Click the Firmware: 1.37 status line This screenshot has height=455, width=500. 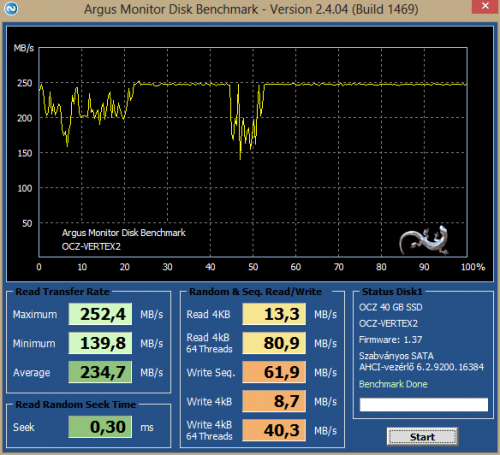coord(390,340)
